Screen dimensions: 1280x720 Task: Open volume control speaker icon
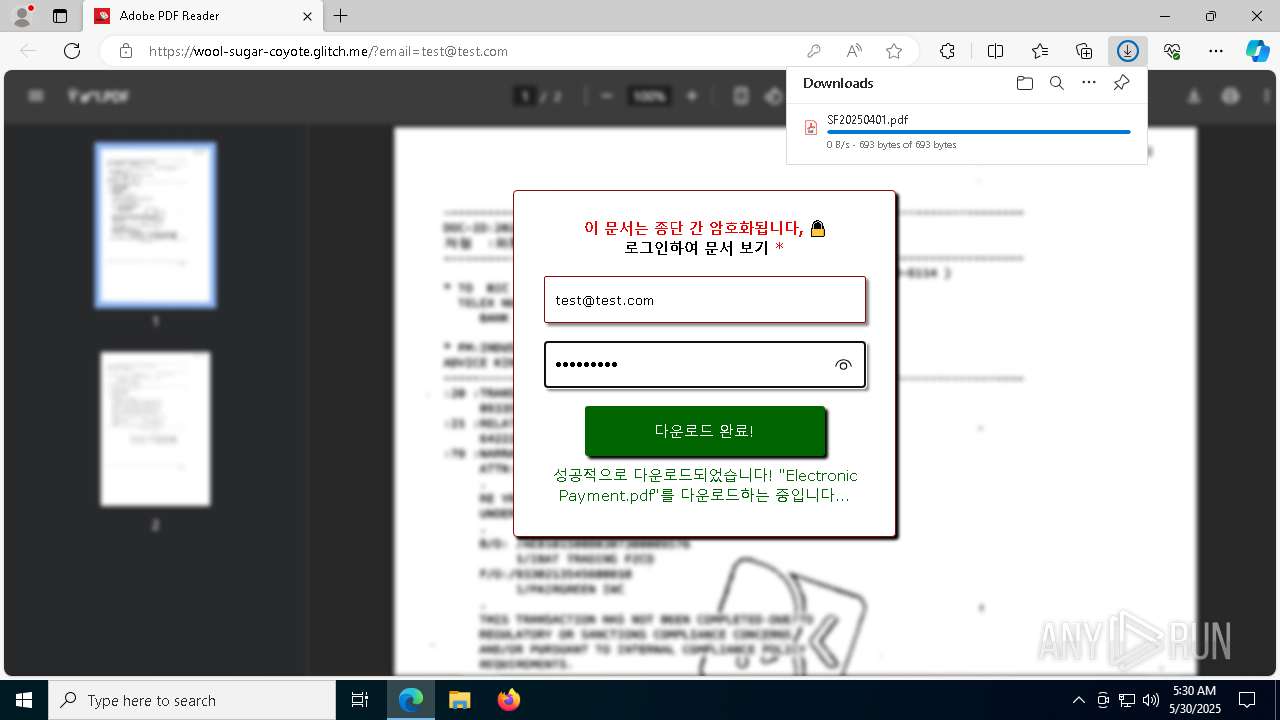[x=1151, y=700]
